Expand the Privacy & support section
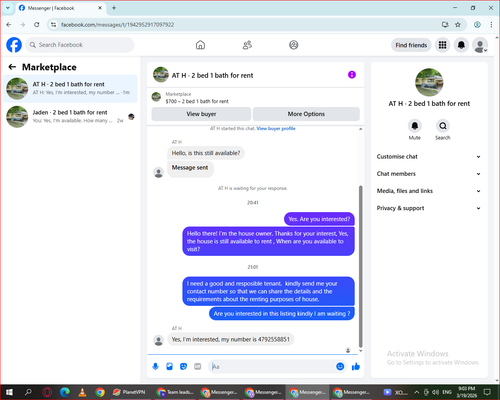Viewport: 500px width, 400px height. coord(429,208)
